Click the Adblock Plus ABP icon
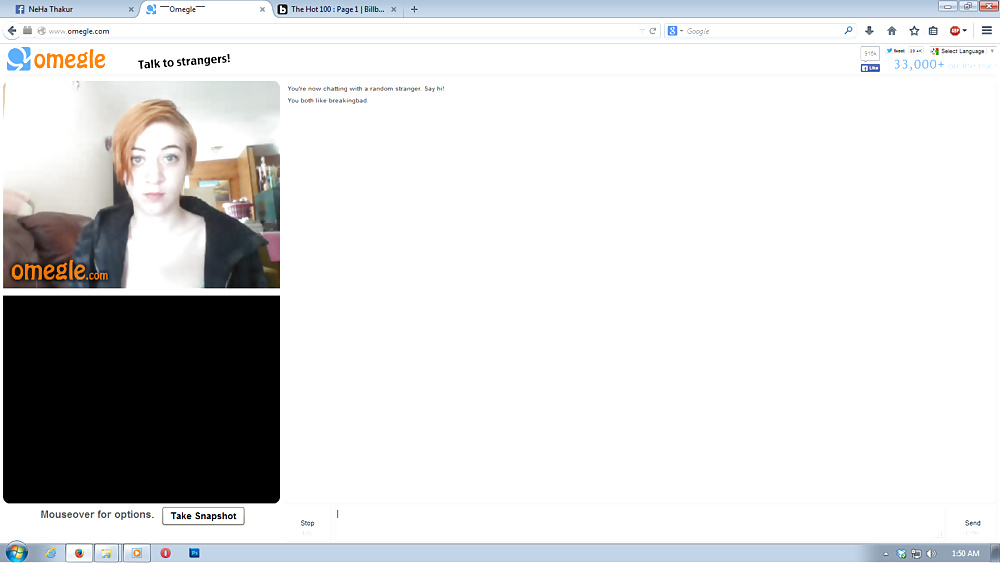Viewport: 1000px width, 563px height. (x=955, y=31)
